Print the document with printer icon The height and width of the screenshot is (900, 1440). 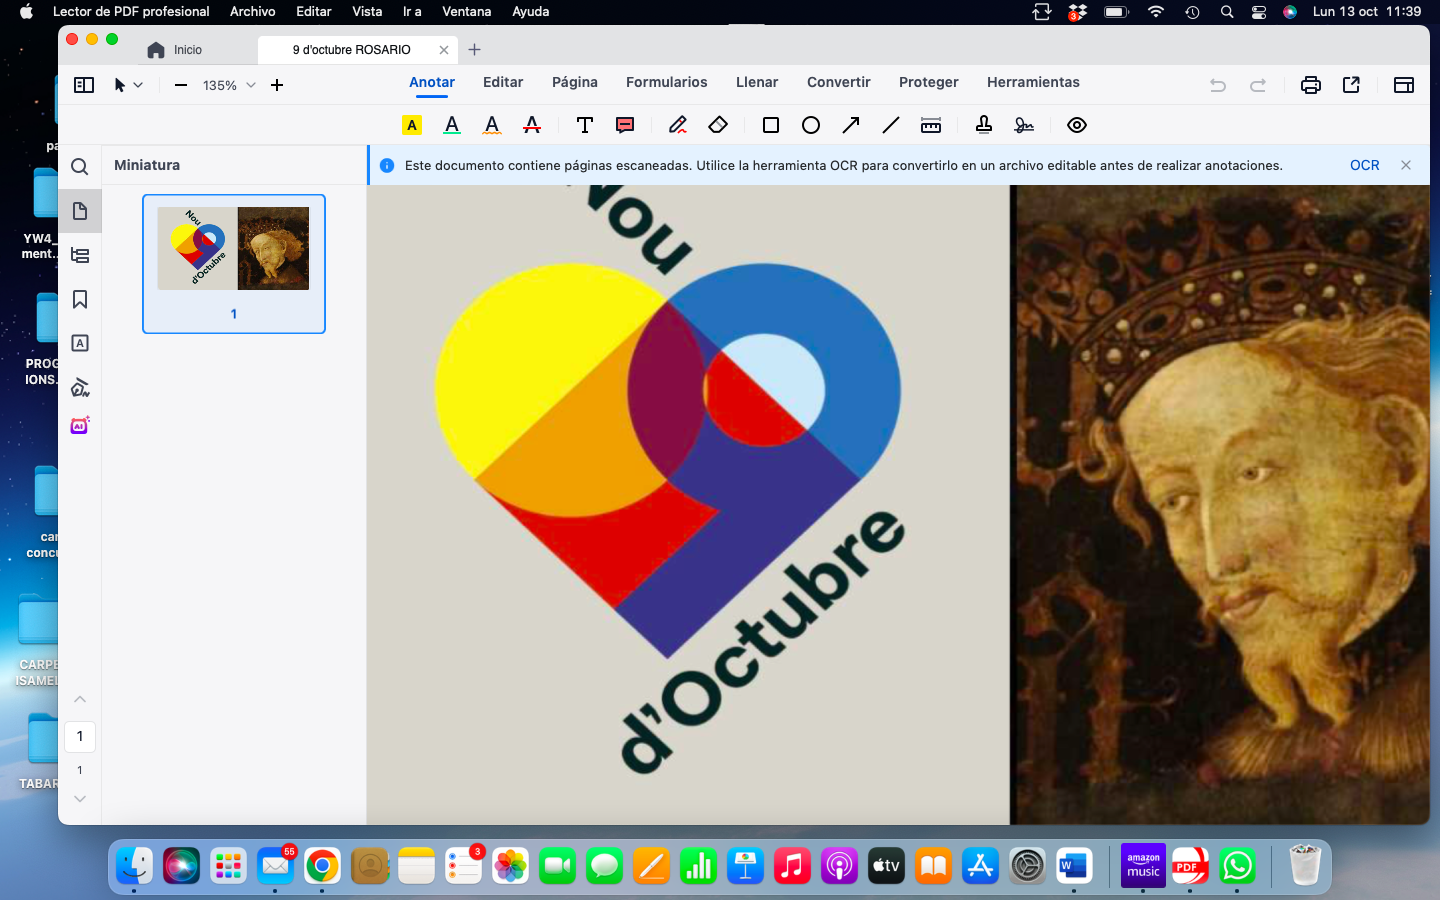tap(1310, 85)
